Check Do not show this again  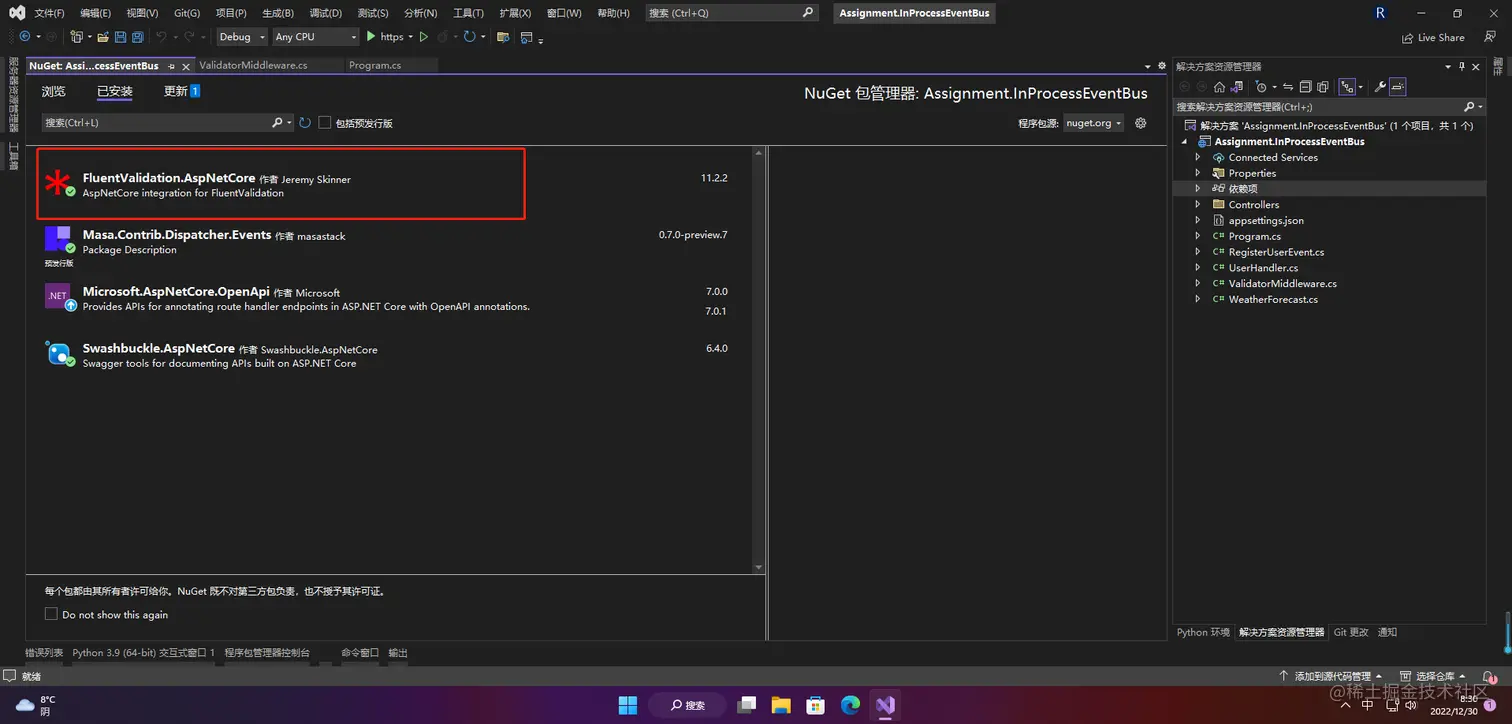click(x=51, y=614)
